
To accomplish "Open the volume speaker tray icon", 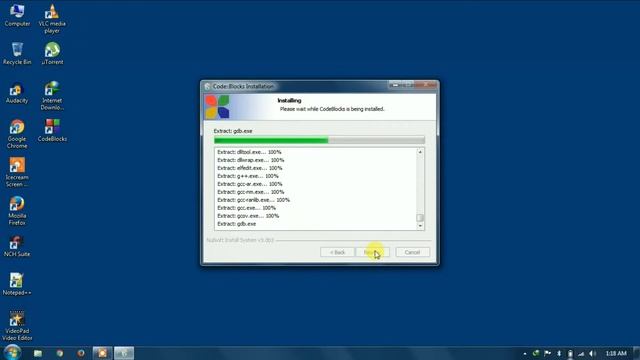I will [x=593, y=353].
